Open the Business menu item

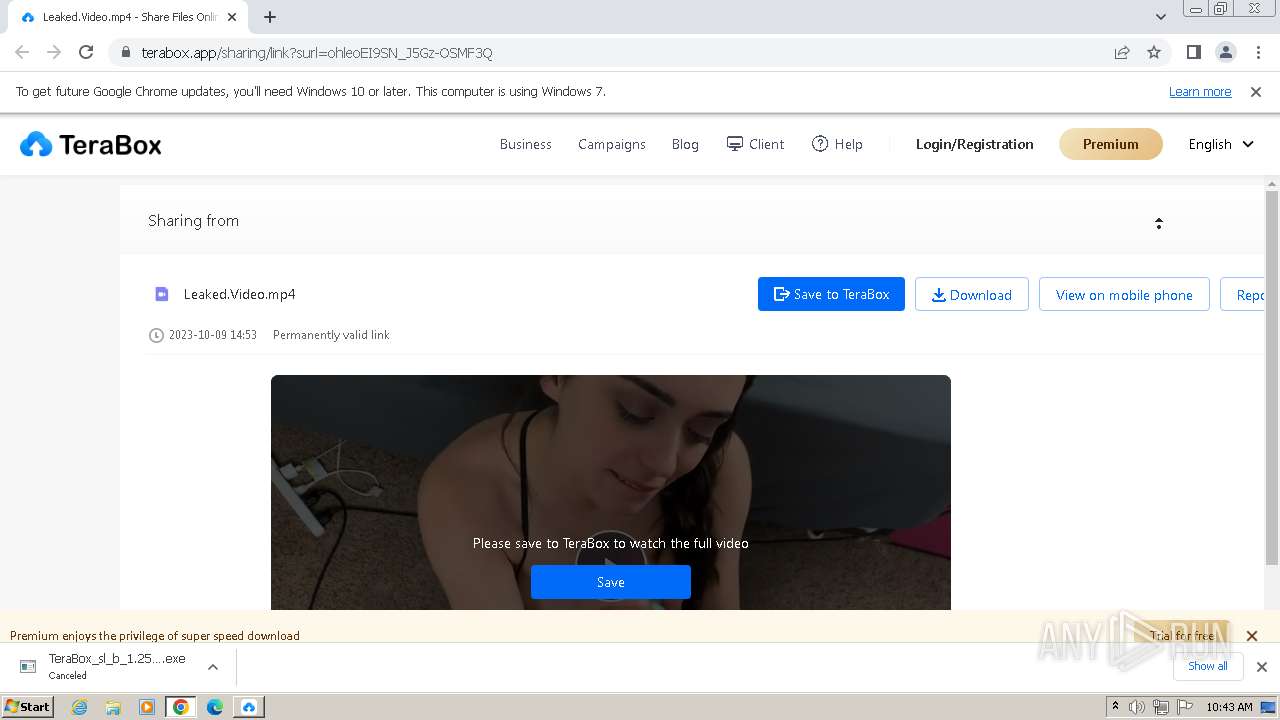pos(526,144)
